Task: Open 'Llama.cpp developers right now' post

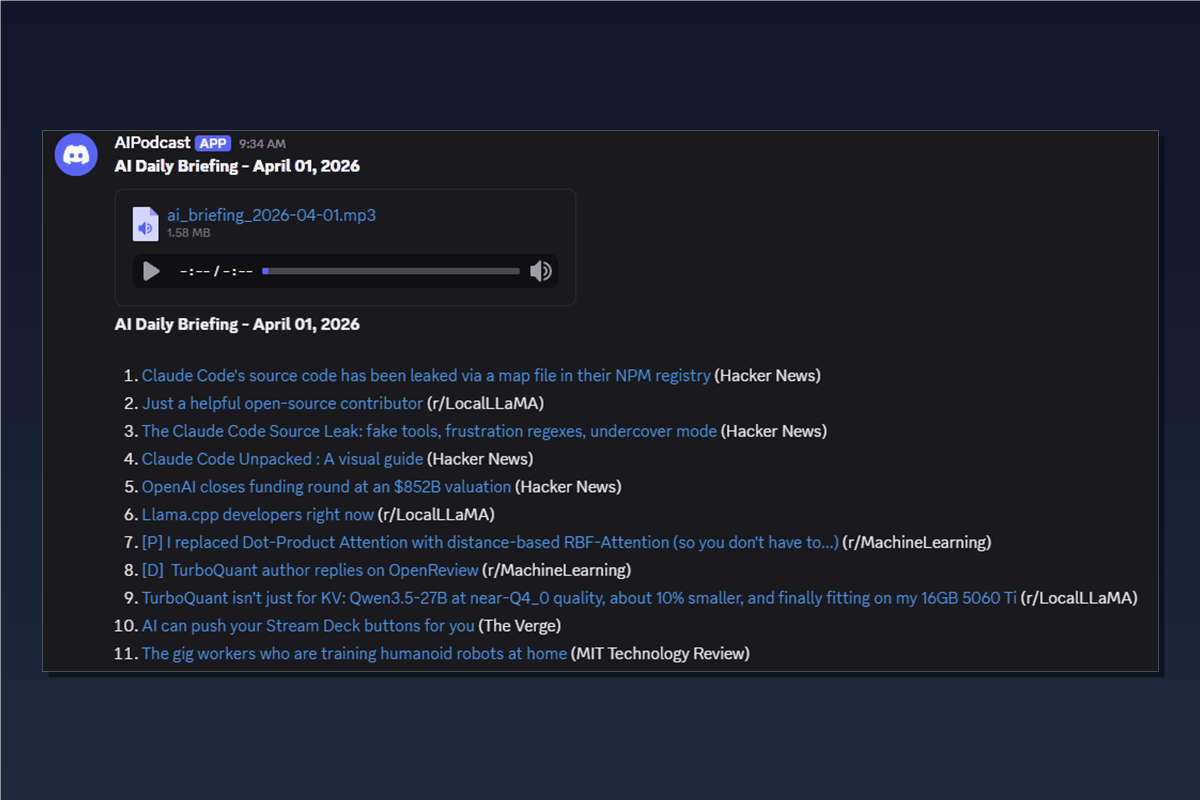Action: 256,514
